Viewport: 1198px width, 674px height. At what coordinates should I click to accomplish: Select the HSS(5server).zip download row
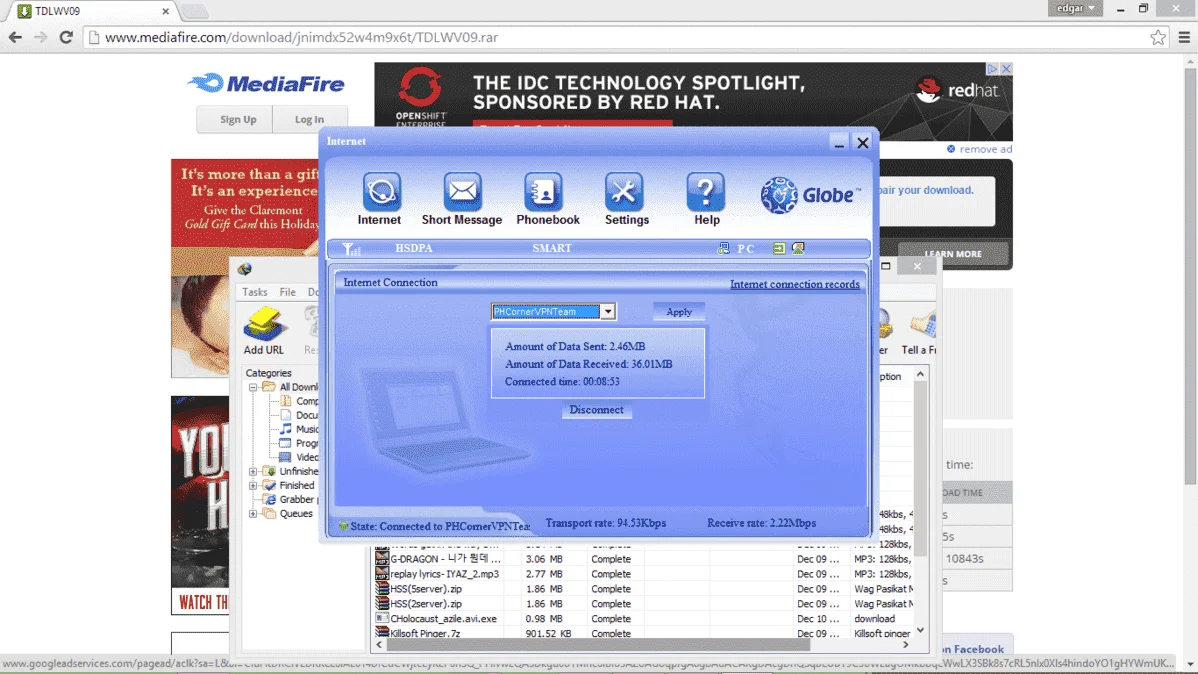pos(642,589)
